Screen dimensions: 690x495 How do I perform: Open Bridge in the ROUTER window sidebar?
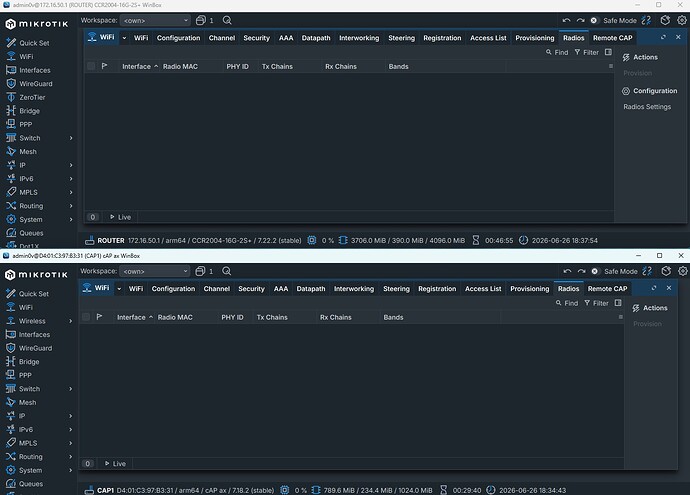click(x=23, y=111)
